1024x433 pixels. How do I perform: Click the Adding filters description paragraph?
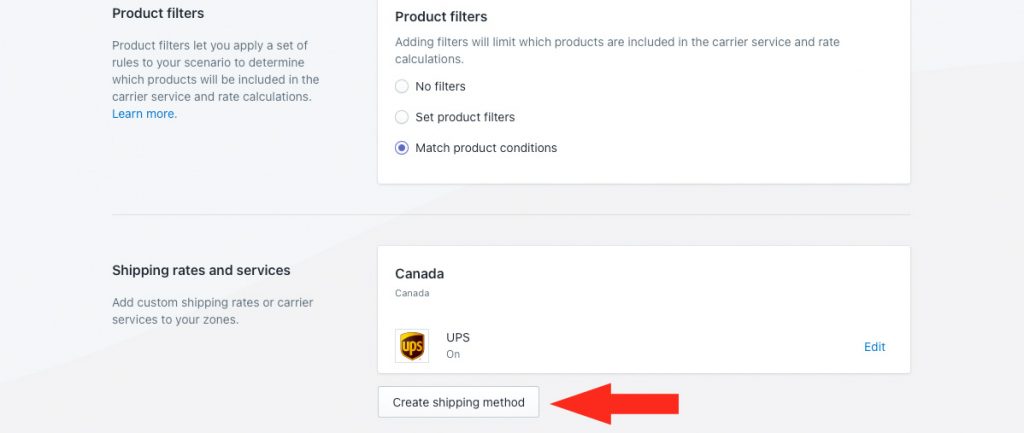tap(617, 50)
